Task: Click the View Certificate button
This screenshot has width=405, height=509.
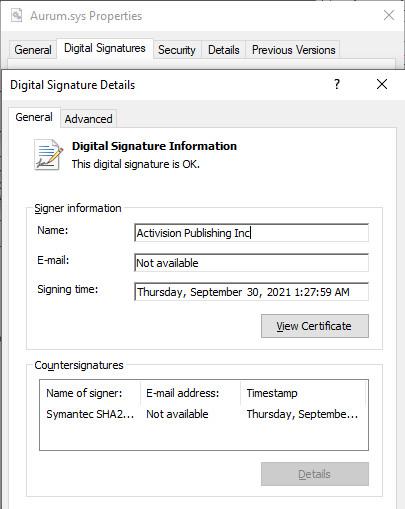Action: (x=315, y=326)
